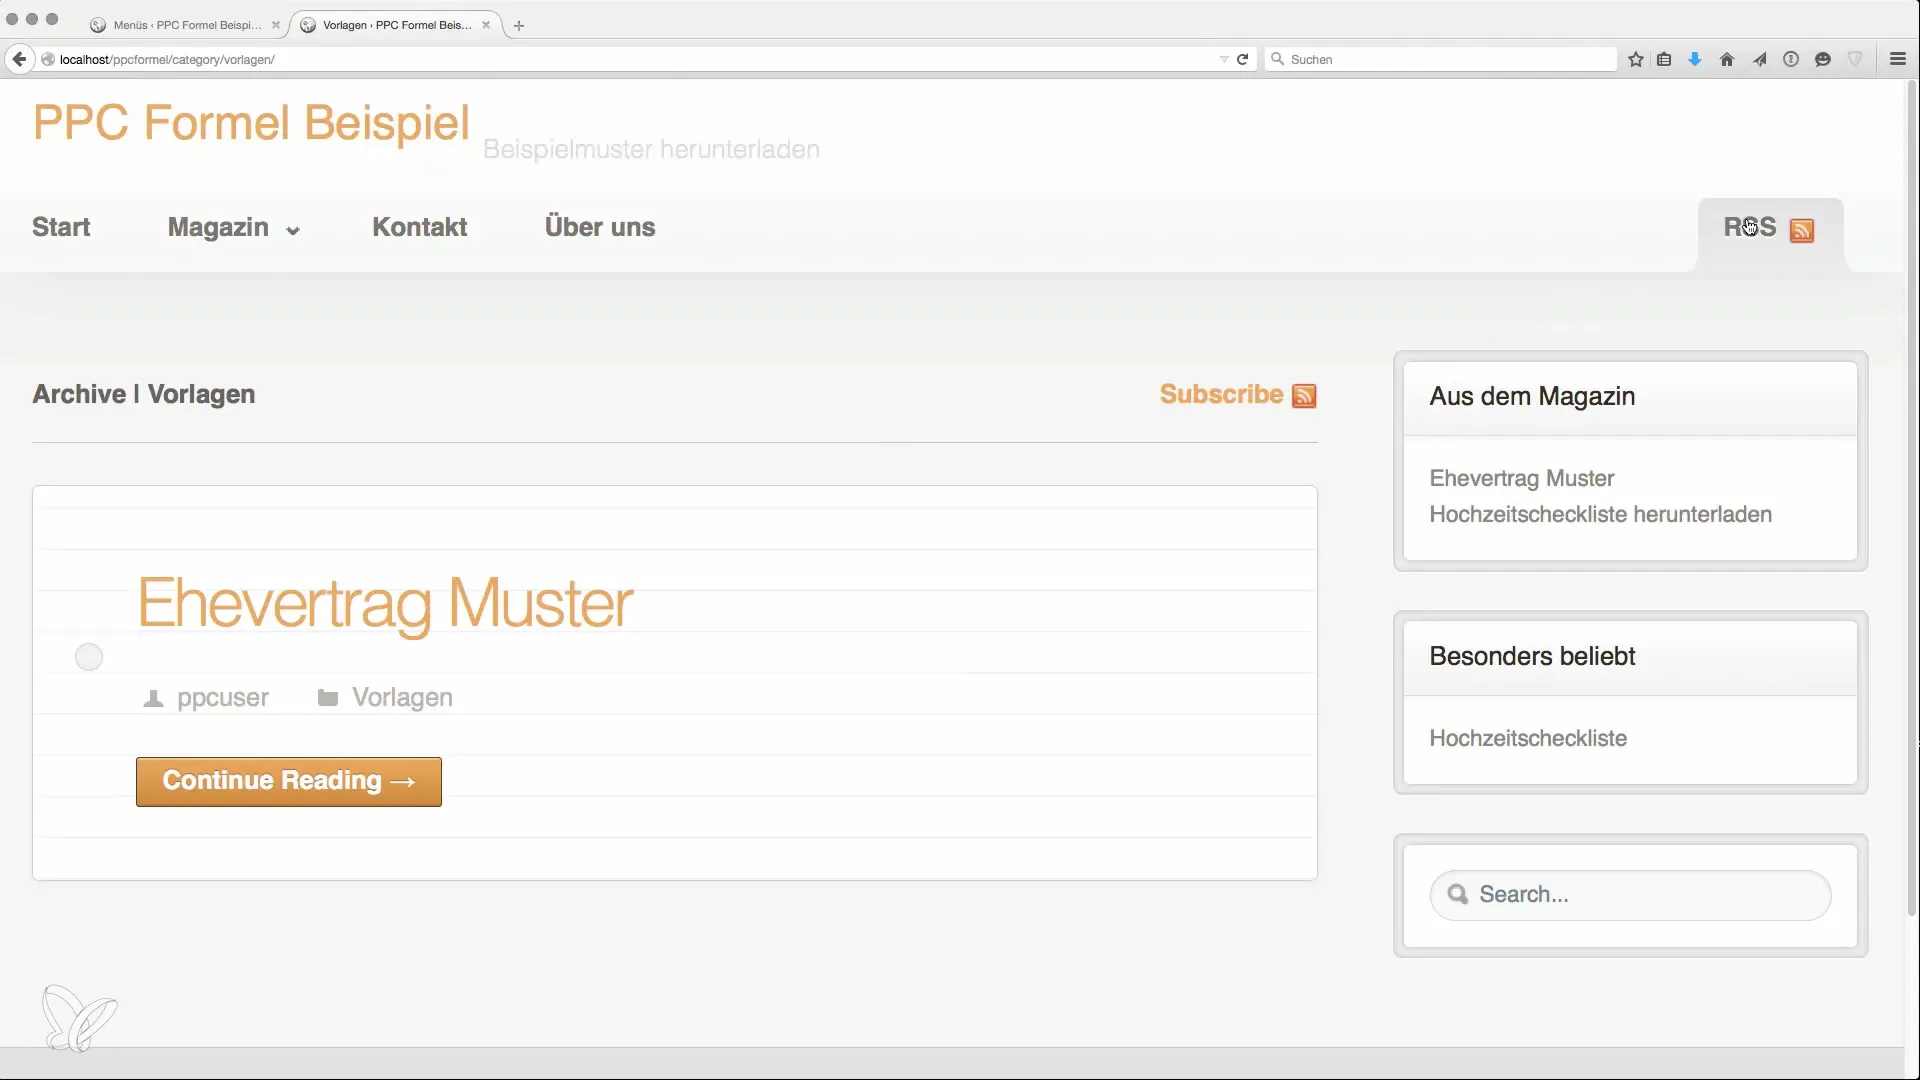Click the smiley chat icon

(1823, 60)
